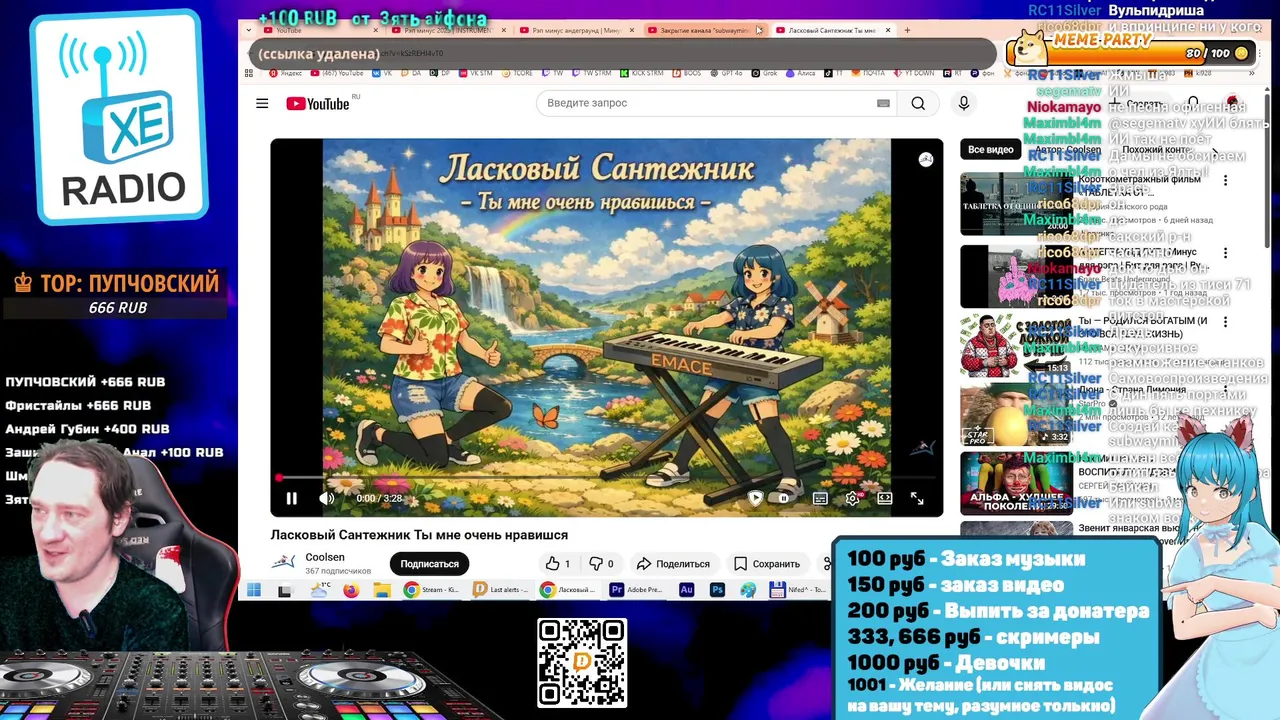The image size is (1280, 720).
Task: Switch to Last alerts taskbar window
Action: click(x=500, y=590)
